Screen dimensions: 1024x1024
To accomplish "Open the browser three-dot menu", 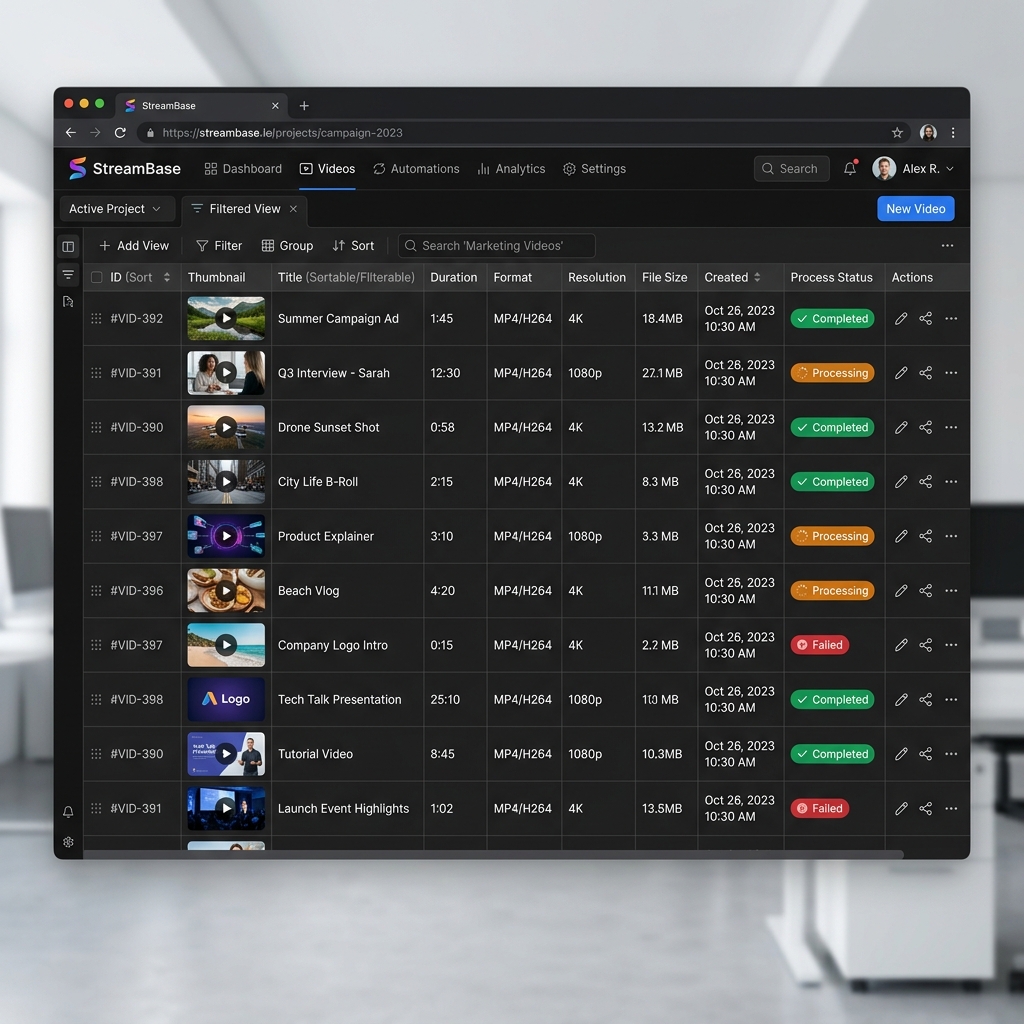I will [x=953, y=133].
